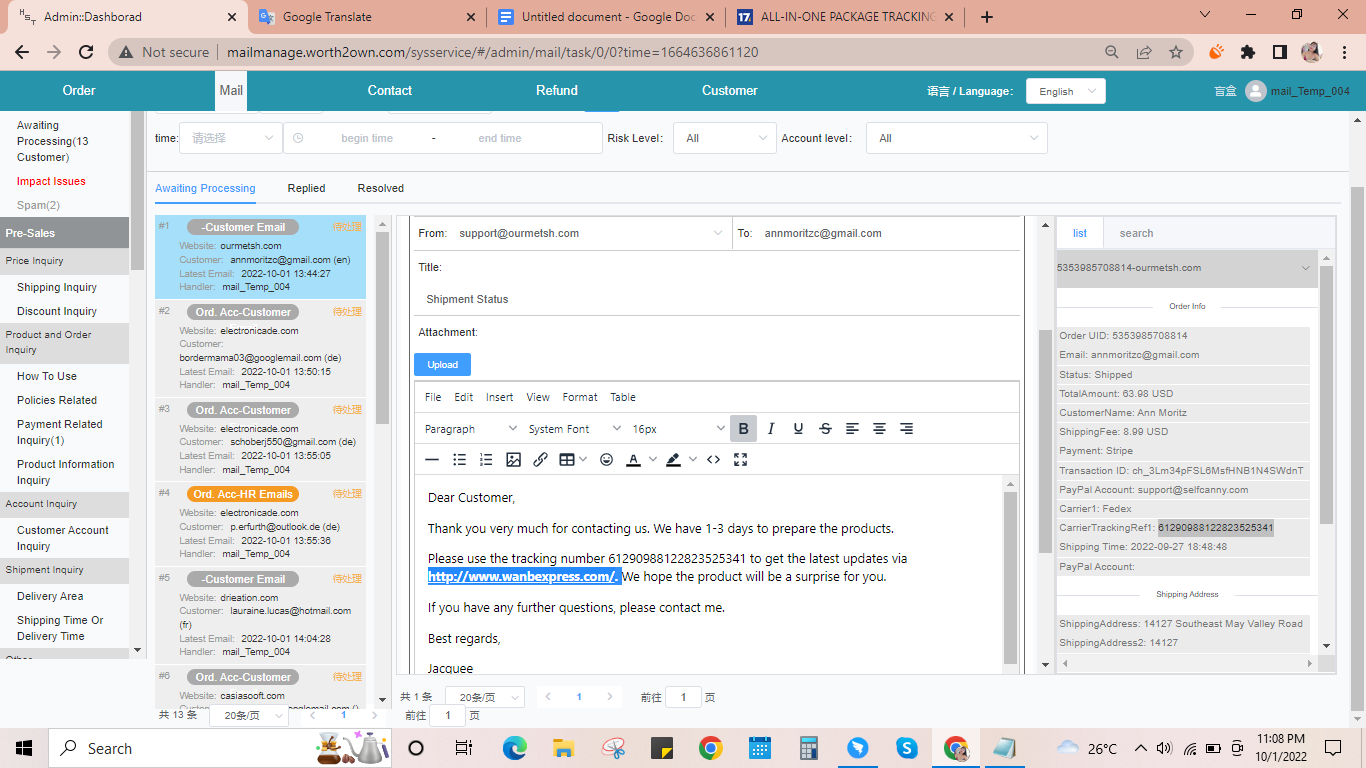Click the insert link icon
The image size is (1366, 768).
540,460
